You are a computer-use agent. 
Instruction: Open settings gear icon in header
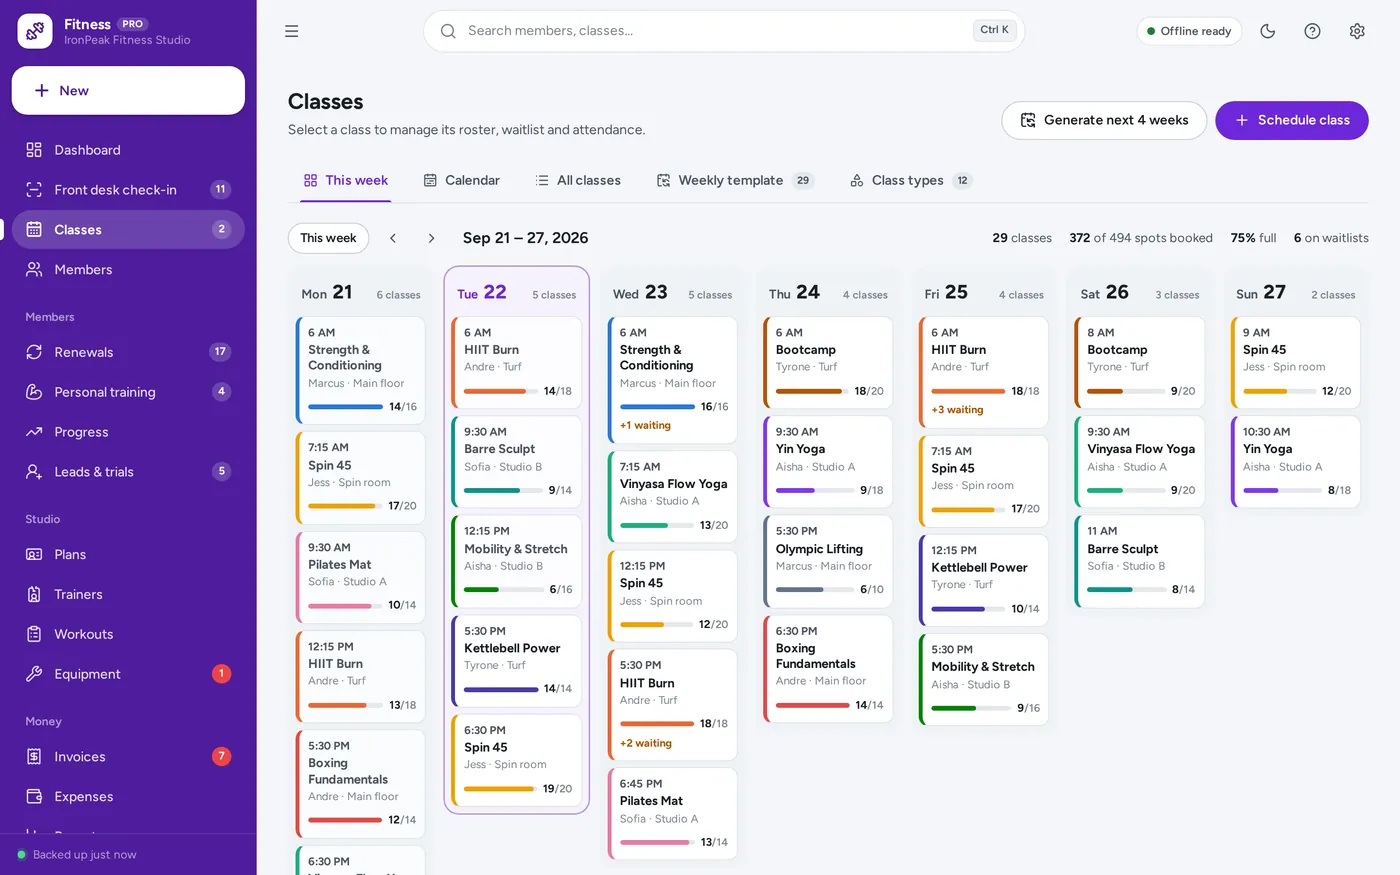1357,31
